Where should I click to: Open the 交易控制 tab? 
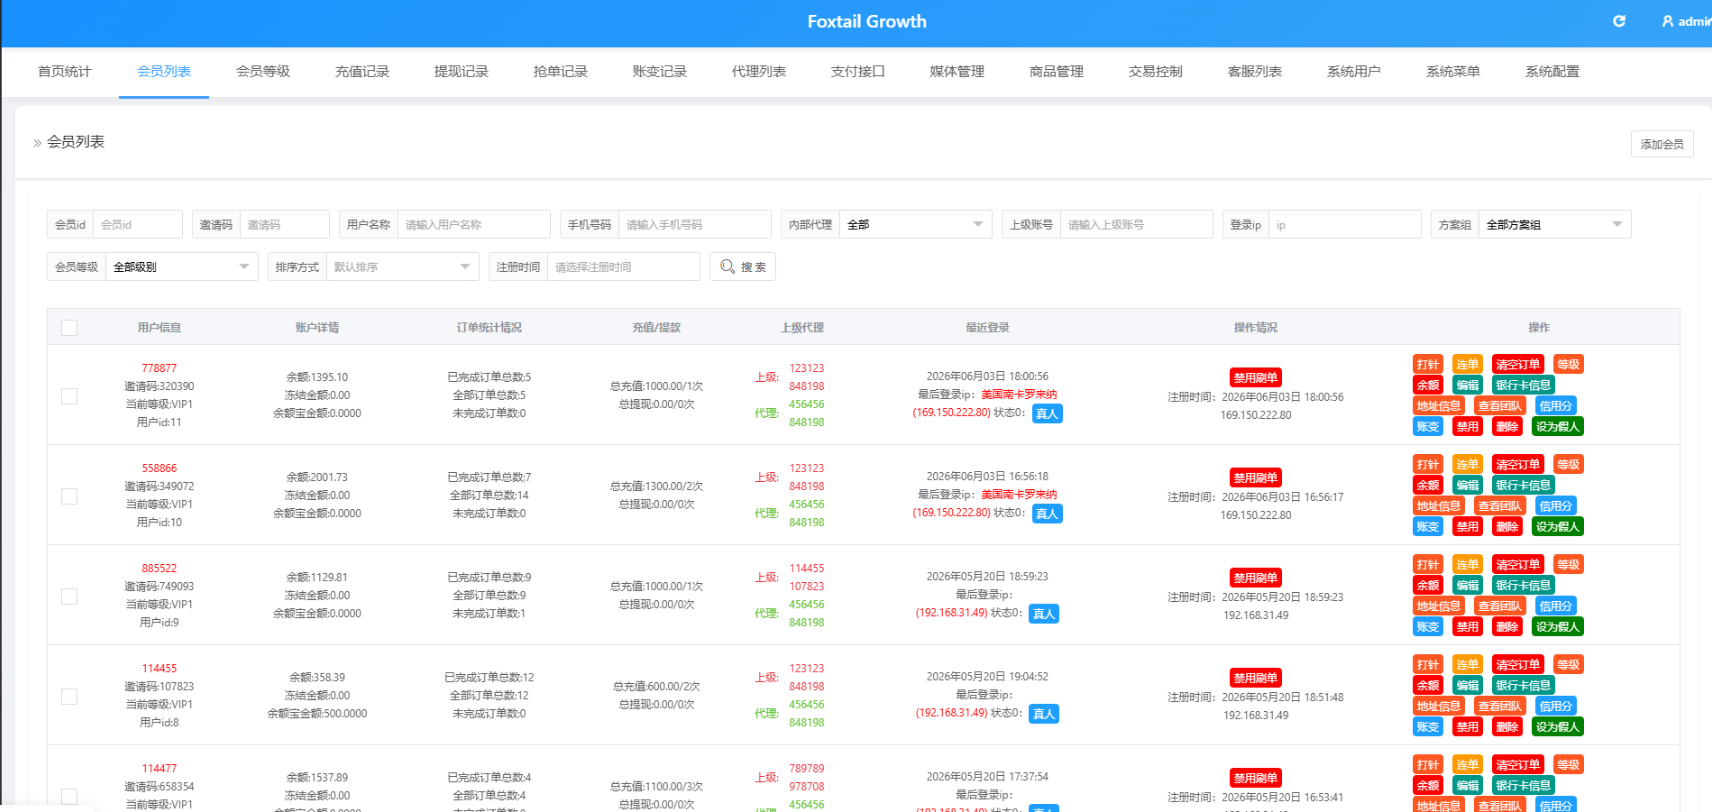(1155, 71)
